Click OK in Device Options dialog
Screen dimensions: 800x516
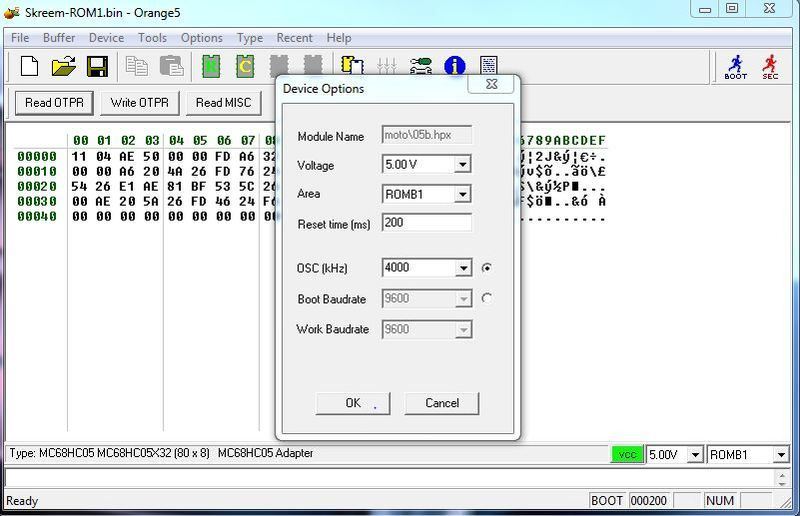tap(352, 403)
